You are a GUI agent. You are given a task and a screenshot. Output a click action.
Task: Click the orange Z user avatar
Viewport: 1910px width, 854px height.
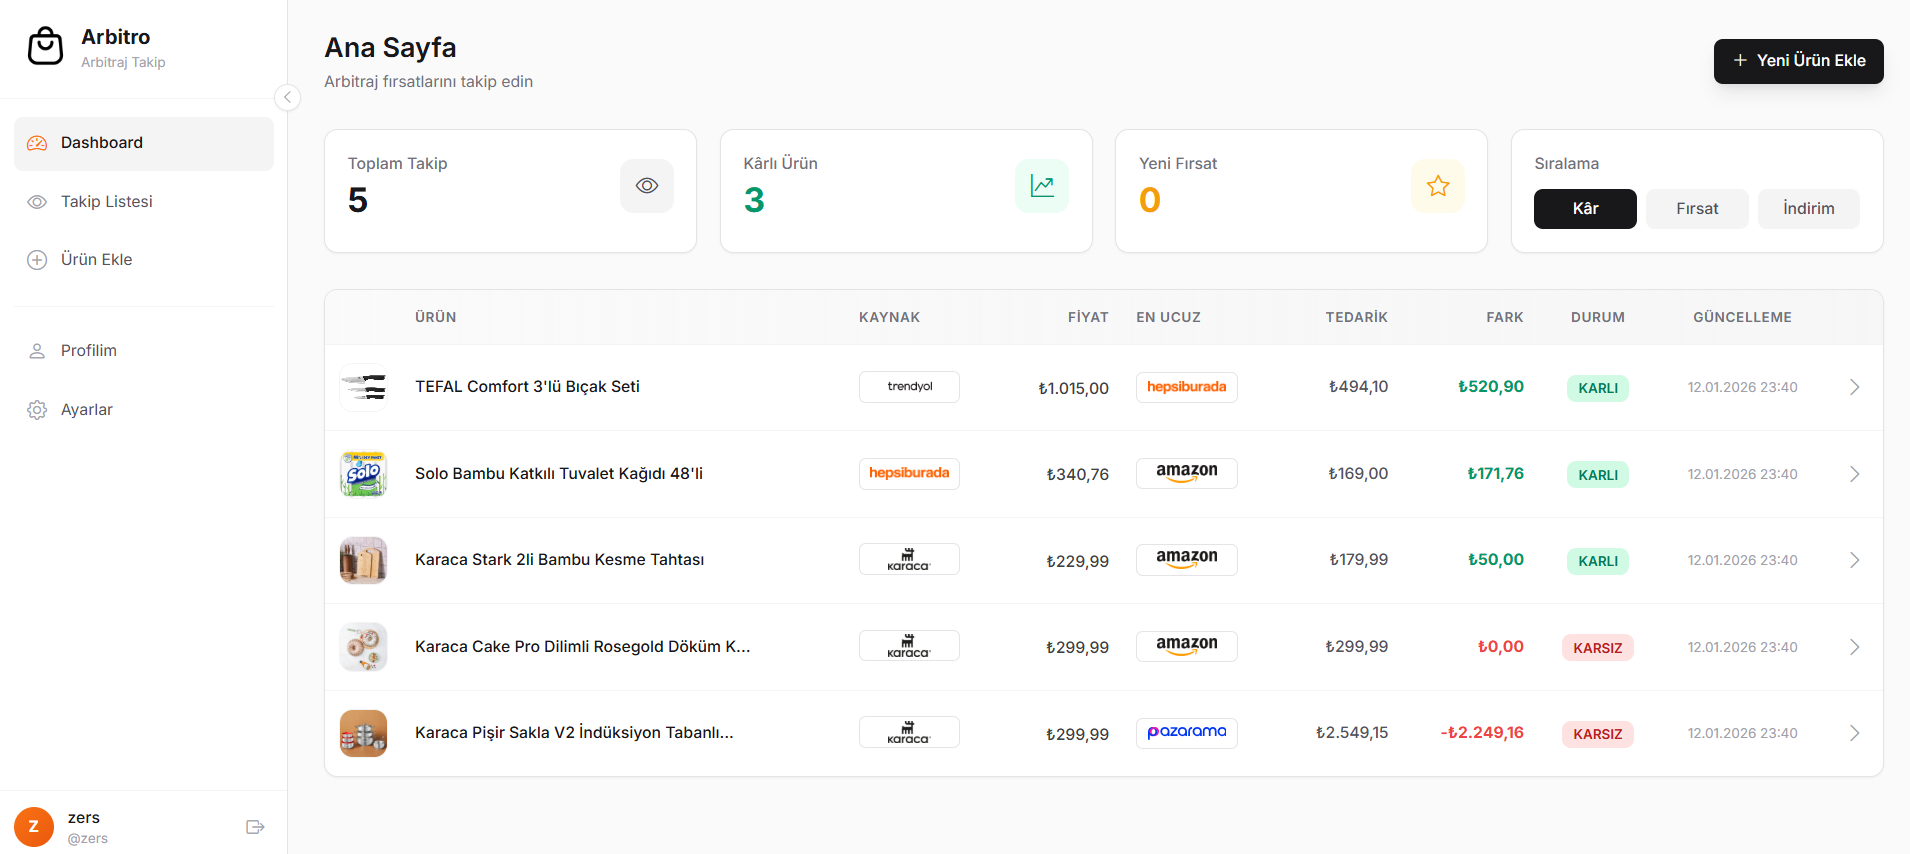pyautogui.click(x=34, y=827)
